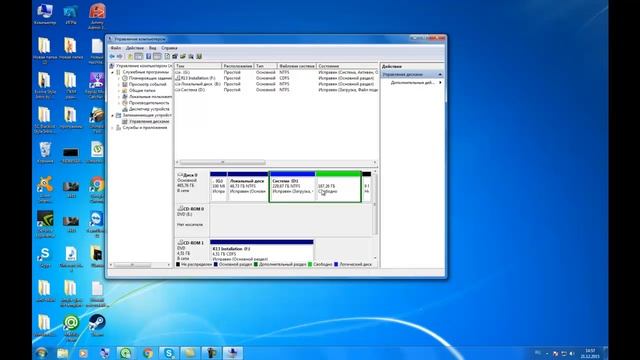Click the Windows Start button
The width and height of the screenshot is (640, 360).
point(42,353)
